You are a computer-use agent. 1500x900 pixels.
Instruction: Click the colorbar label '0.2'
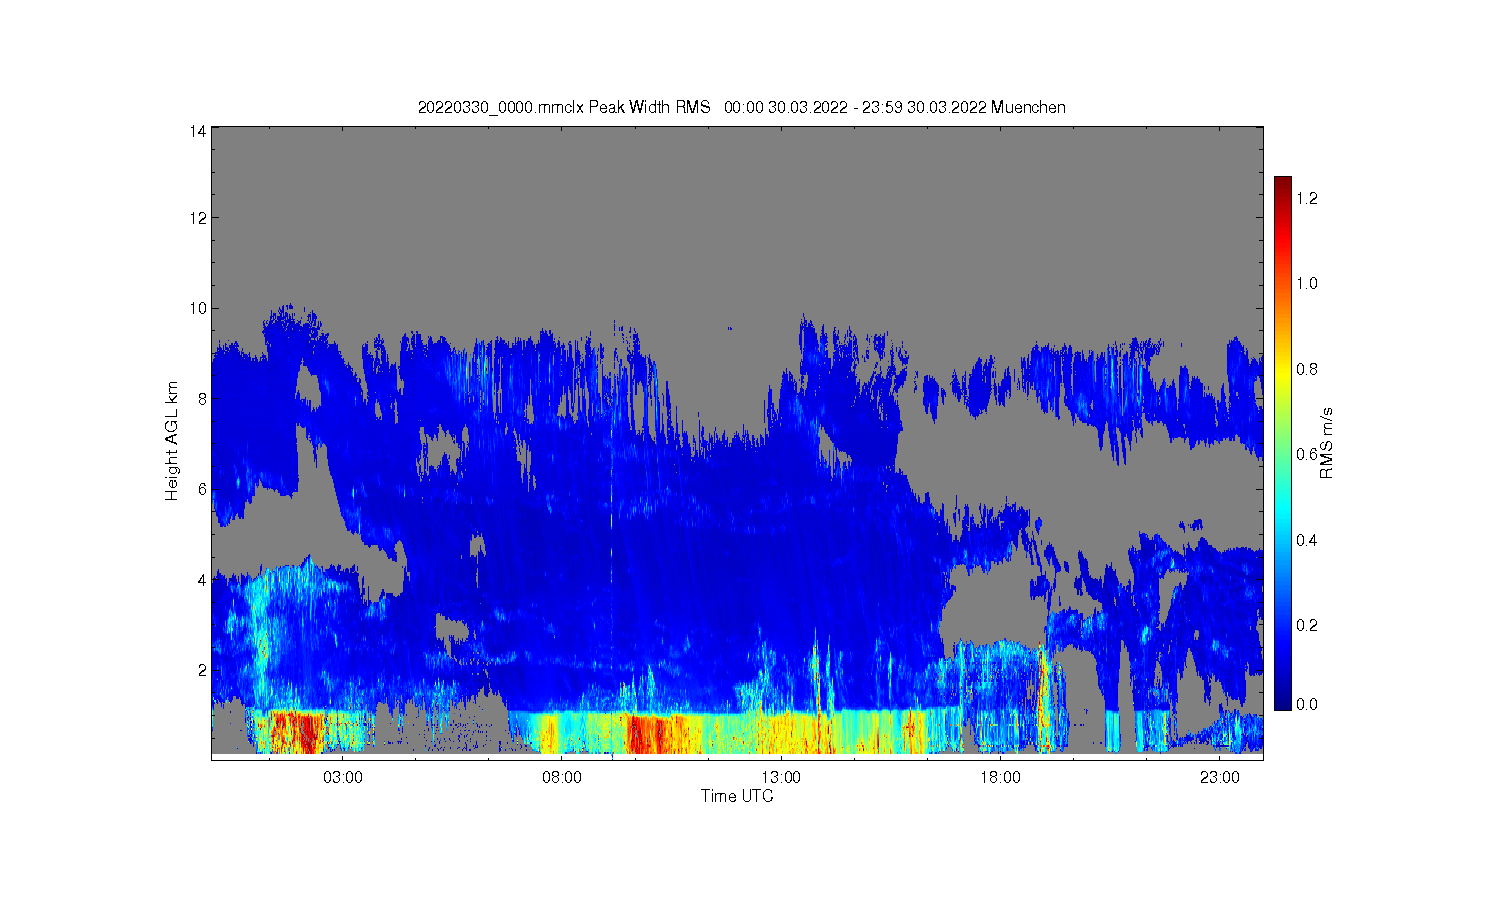[x=1307, y=625]
